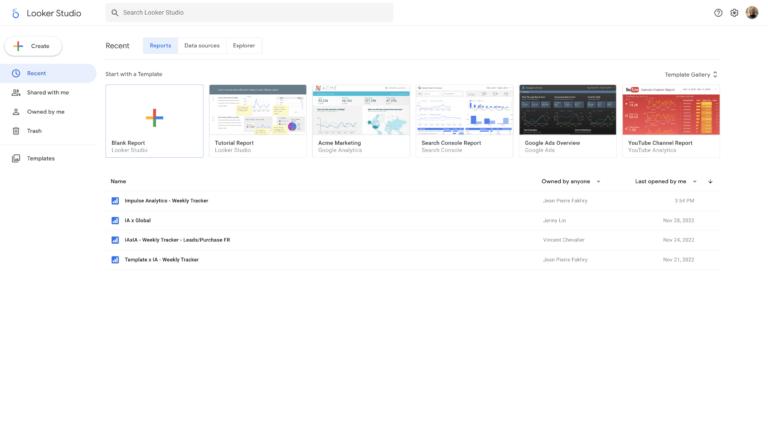Click the search magnifier icon
Viewport: 768px width, 438px height.
point(115,13)
